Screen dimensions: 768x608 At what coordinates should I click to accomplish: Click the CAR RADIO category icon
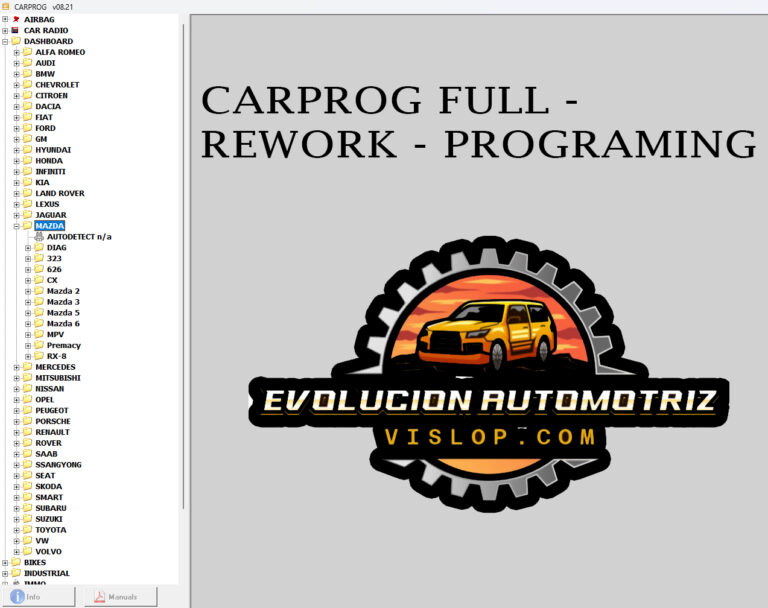[x=16, y=30]
